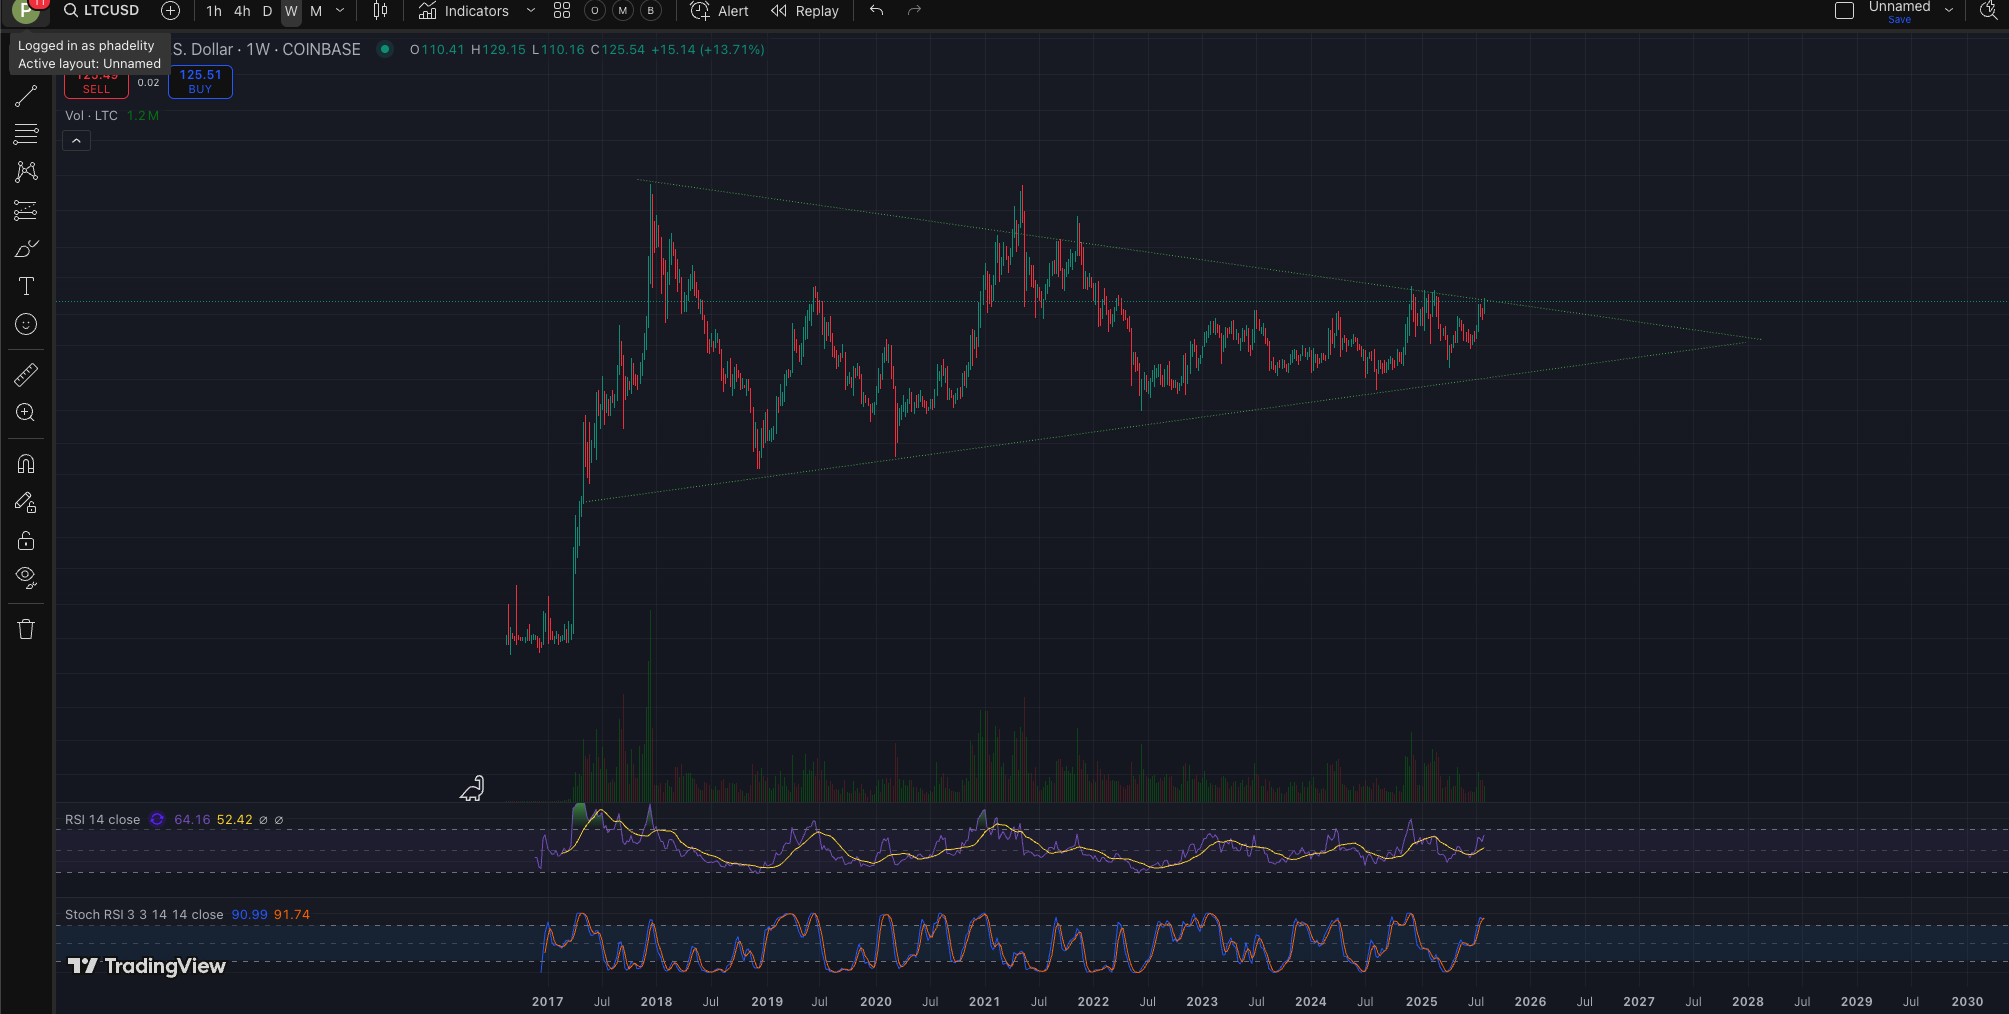Click the circled M toolbar button
The width and height of the screenshot is (2009, 1014).
tap(623, 11)
